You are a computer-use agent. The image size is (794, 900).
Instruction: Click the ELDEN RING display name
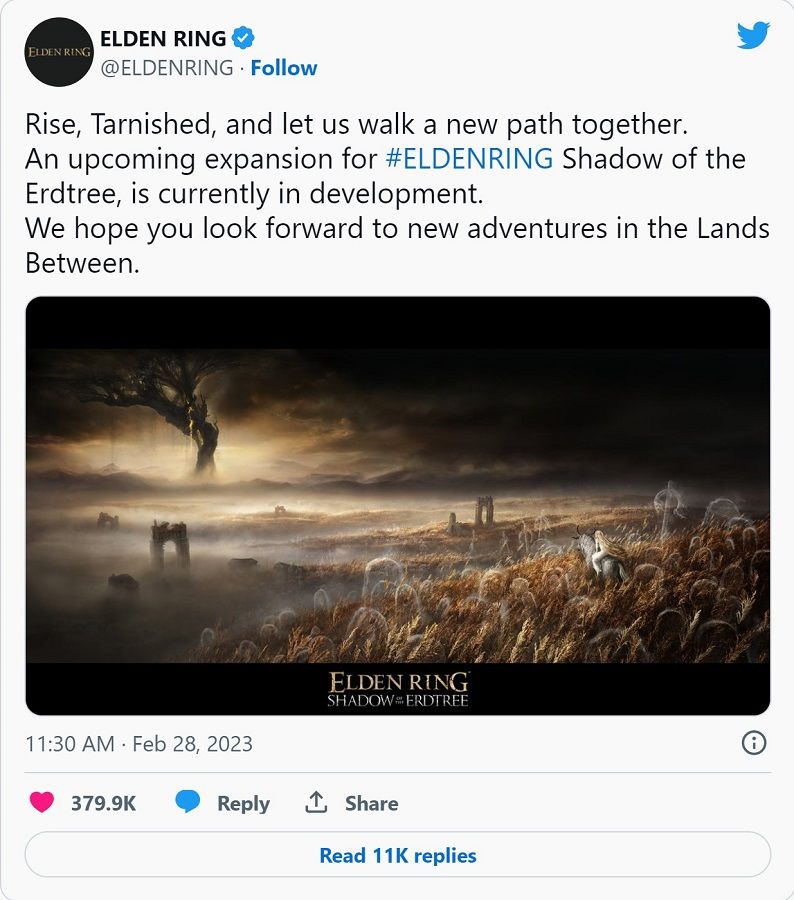click(x=164, y=38)
